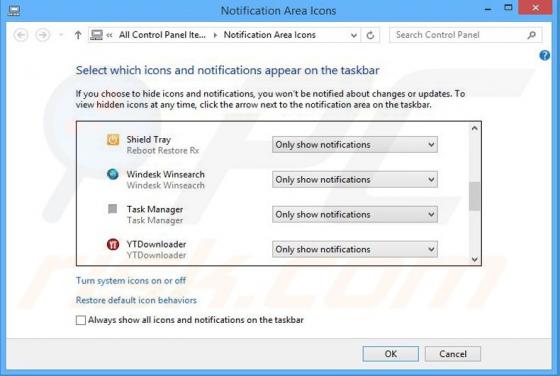Click the breadcrumb separator arrow
560x376 pixels.
(x=215, y=35)
